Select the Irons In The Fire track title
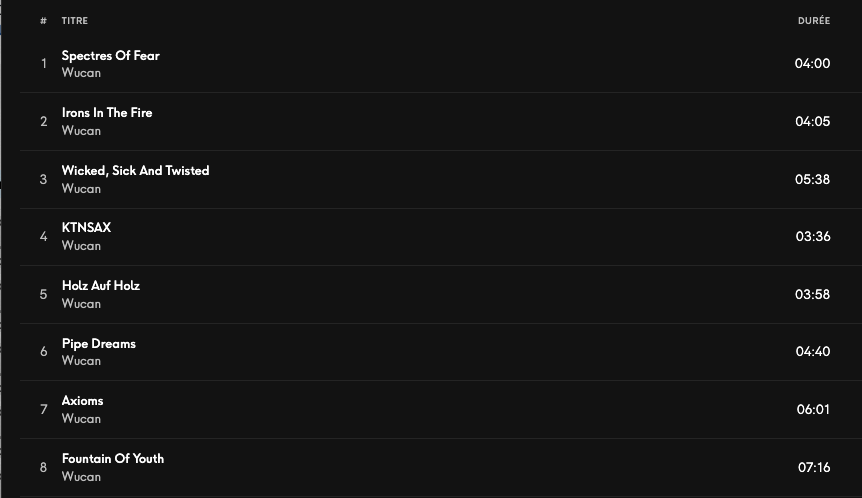862x498 pixels. [107, 113]
